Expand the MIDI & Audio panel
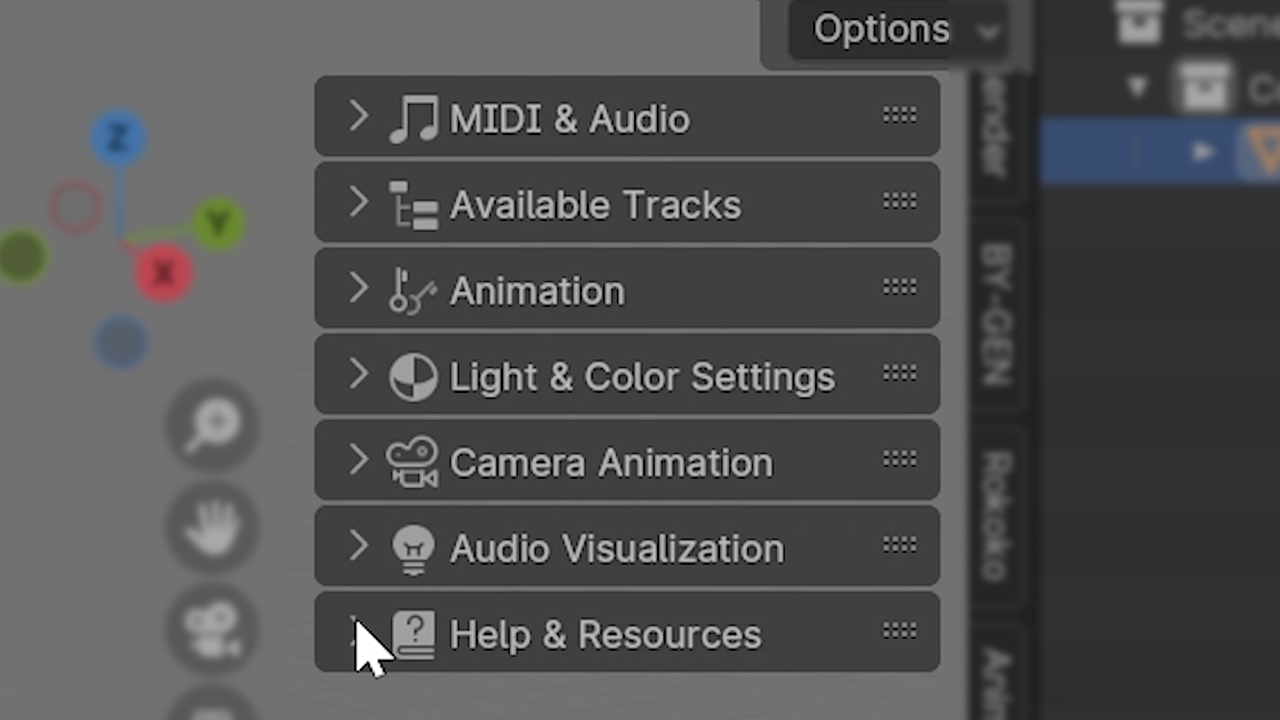Screen dimensions: 1280x720 pos(359,117)
